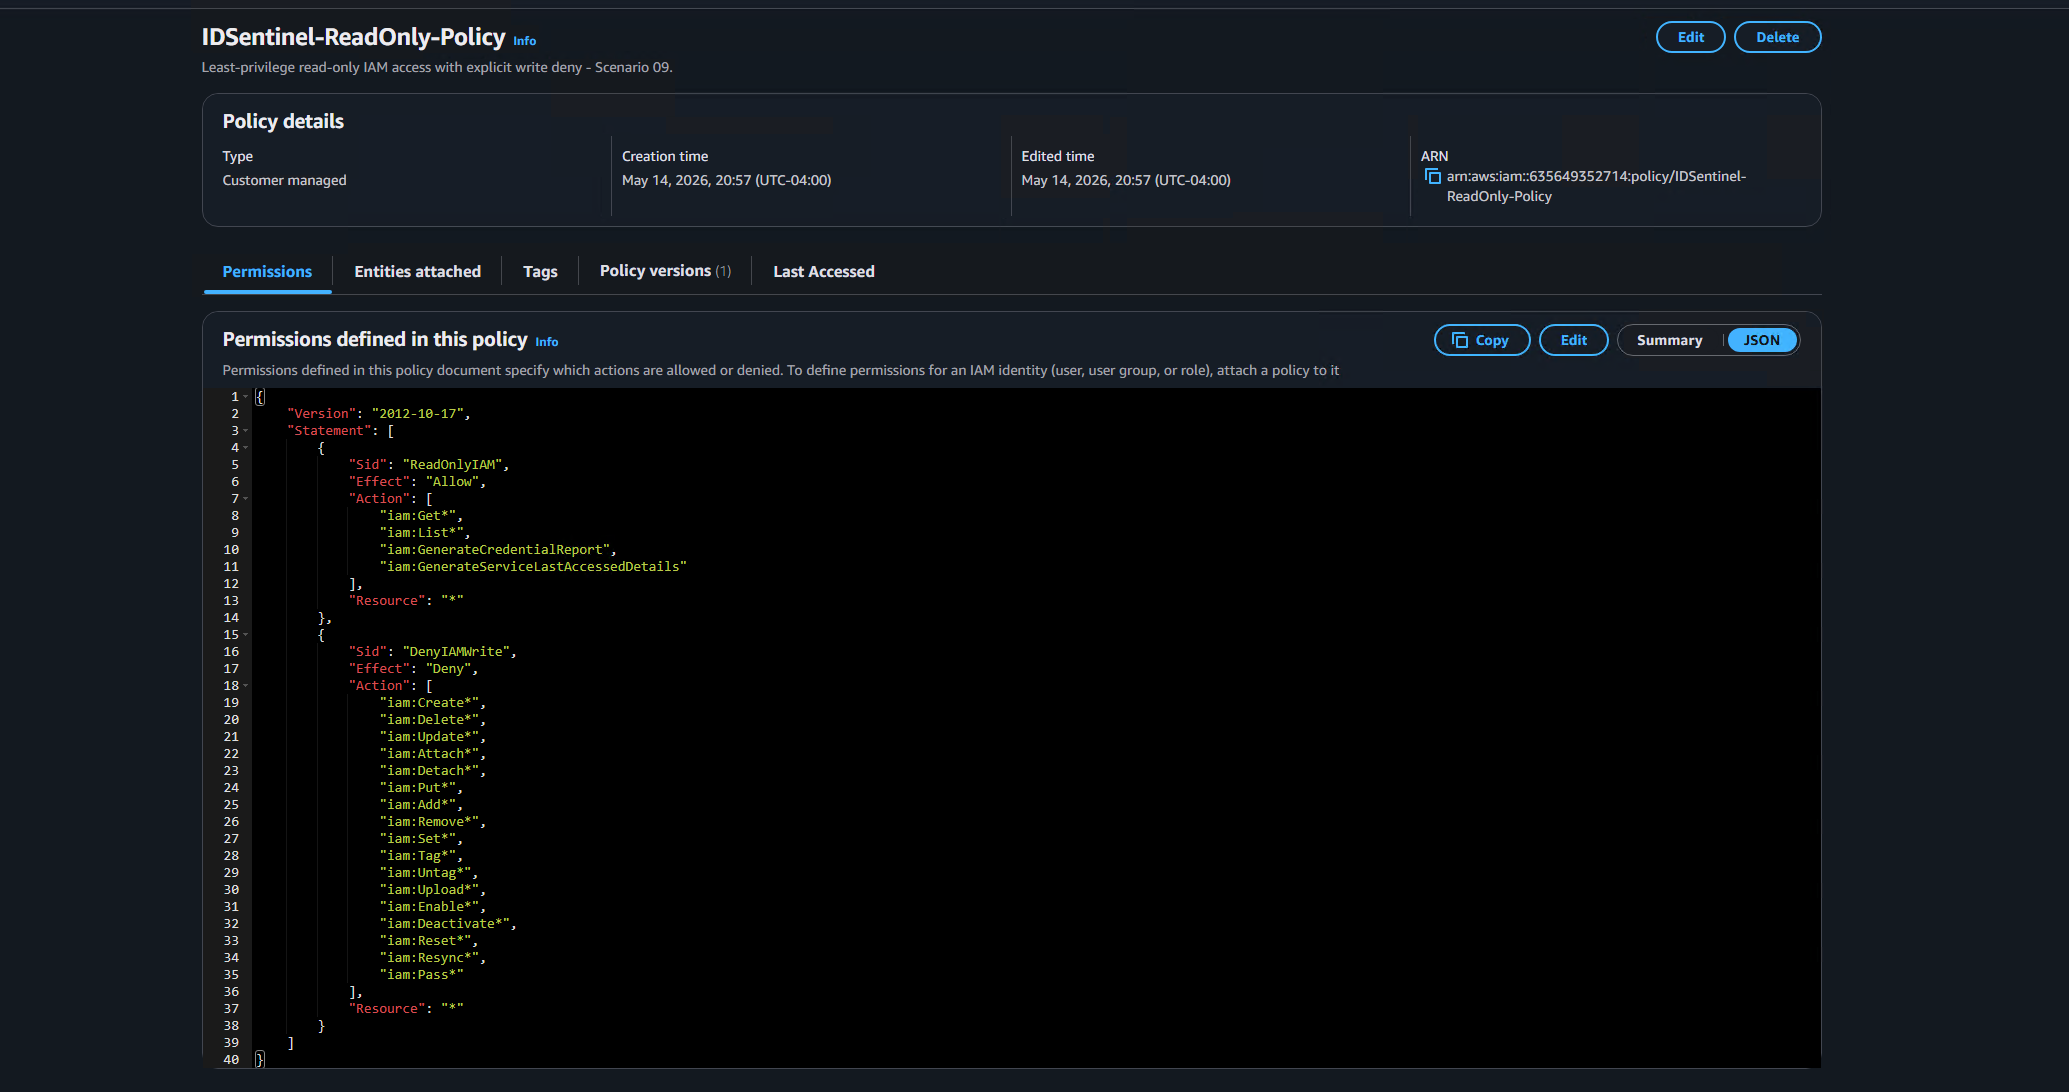Click the "Effect": "Deny" line

tap(413, 669)
